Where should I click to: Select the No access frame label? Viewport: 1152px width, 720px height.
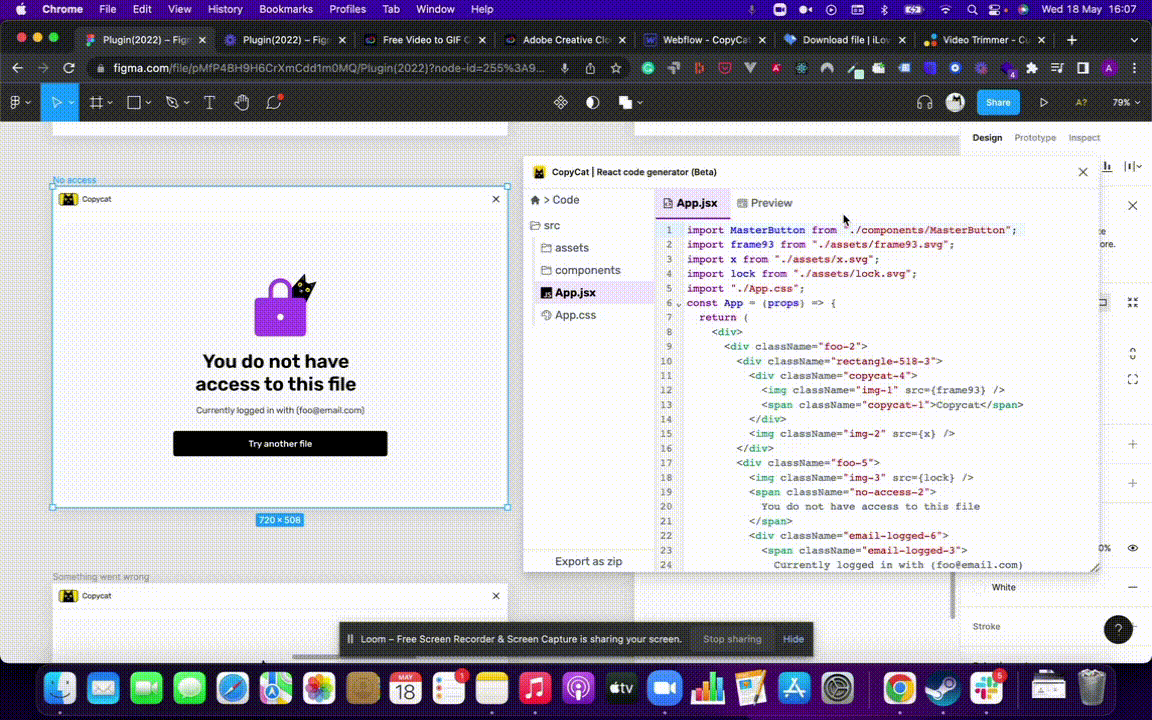(74, 180)
